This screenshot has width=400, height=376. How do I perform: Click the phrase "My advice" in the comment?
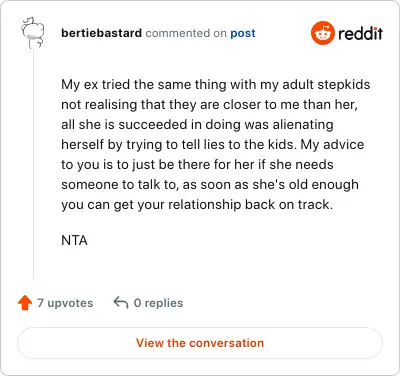point(332,145)
